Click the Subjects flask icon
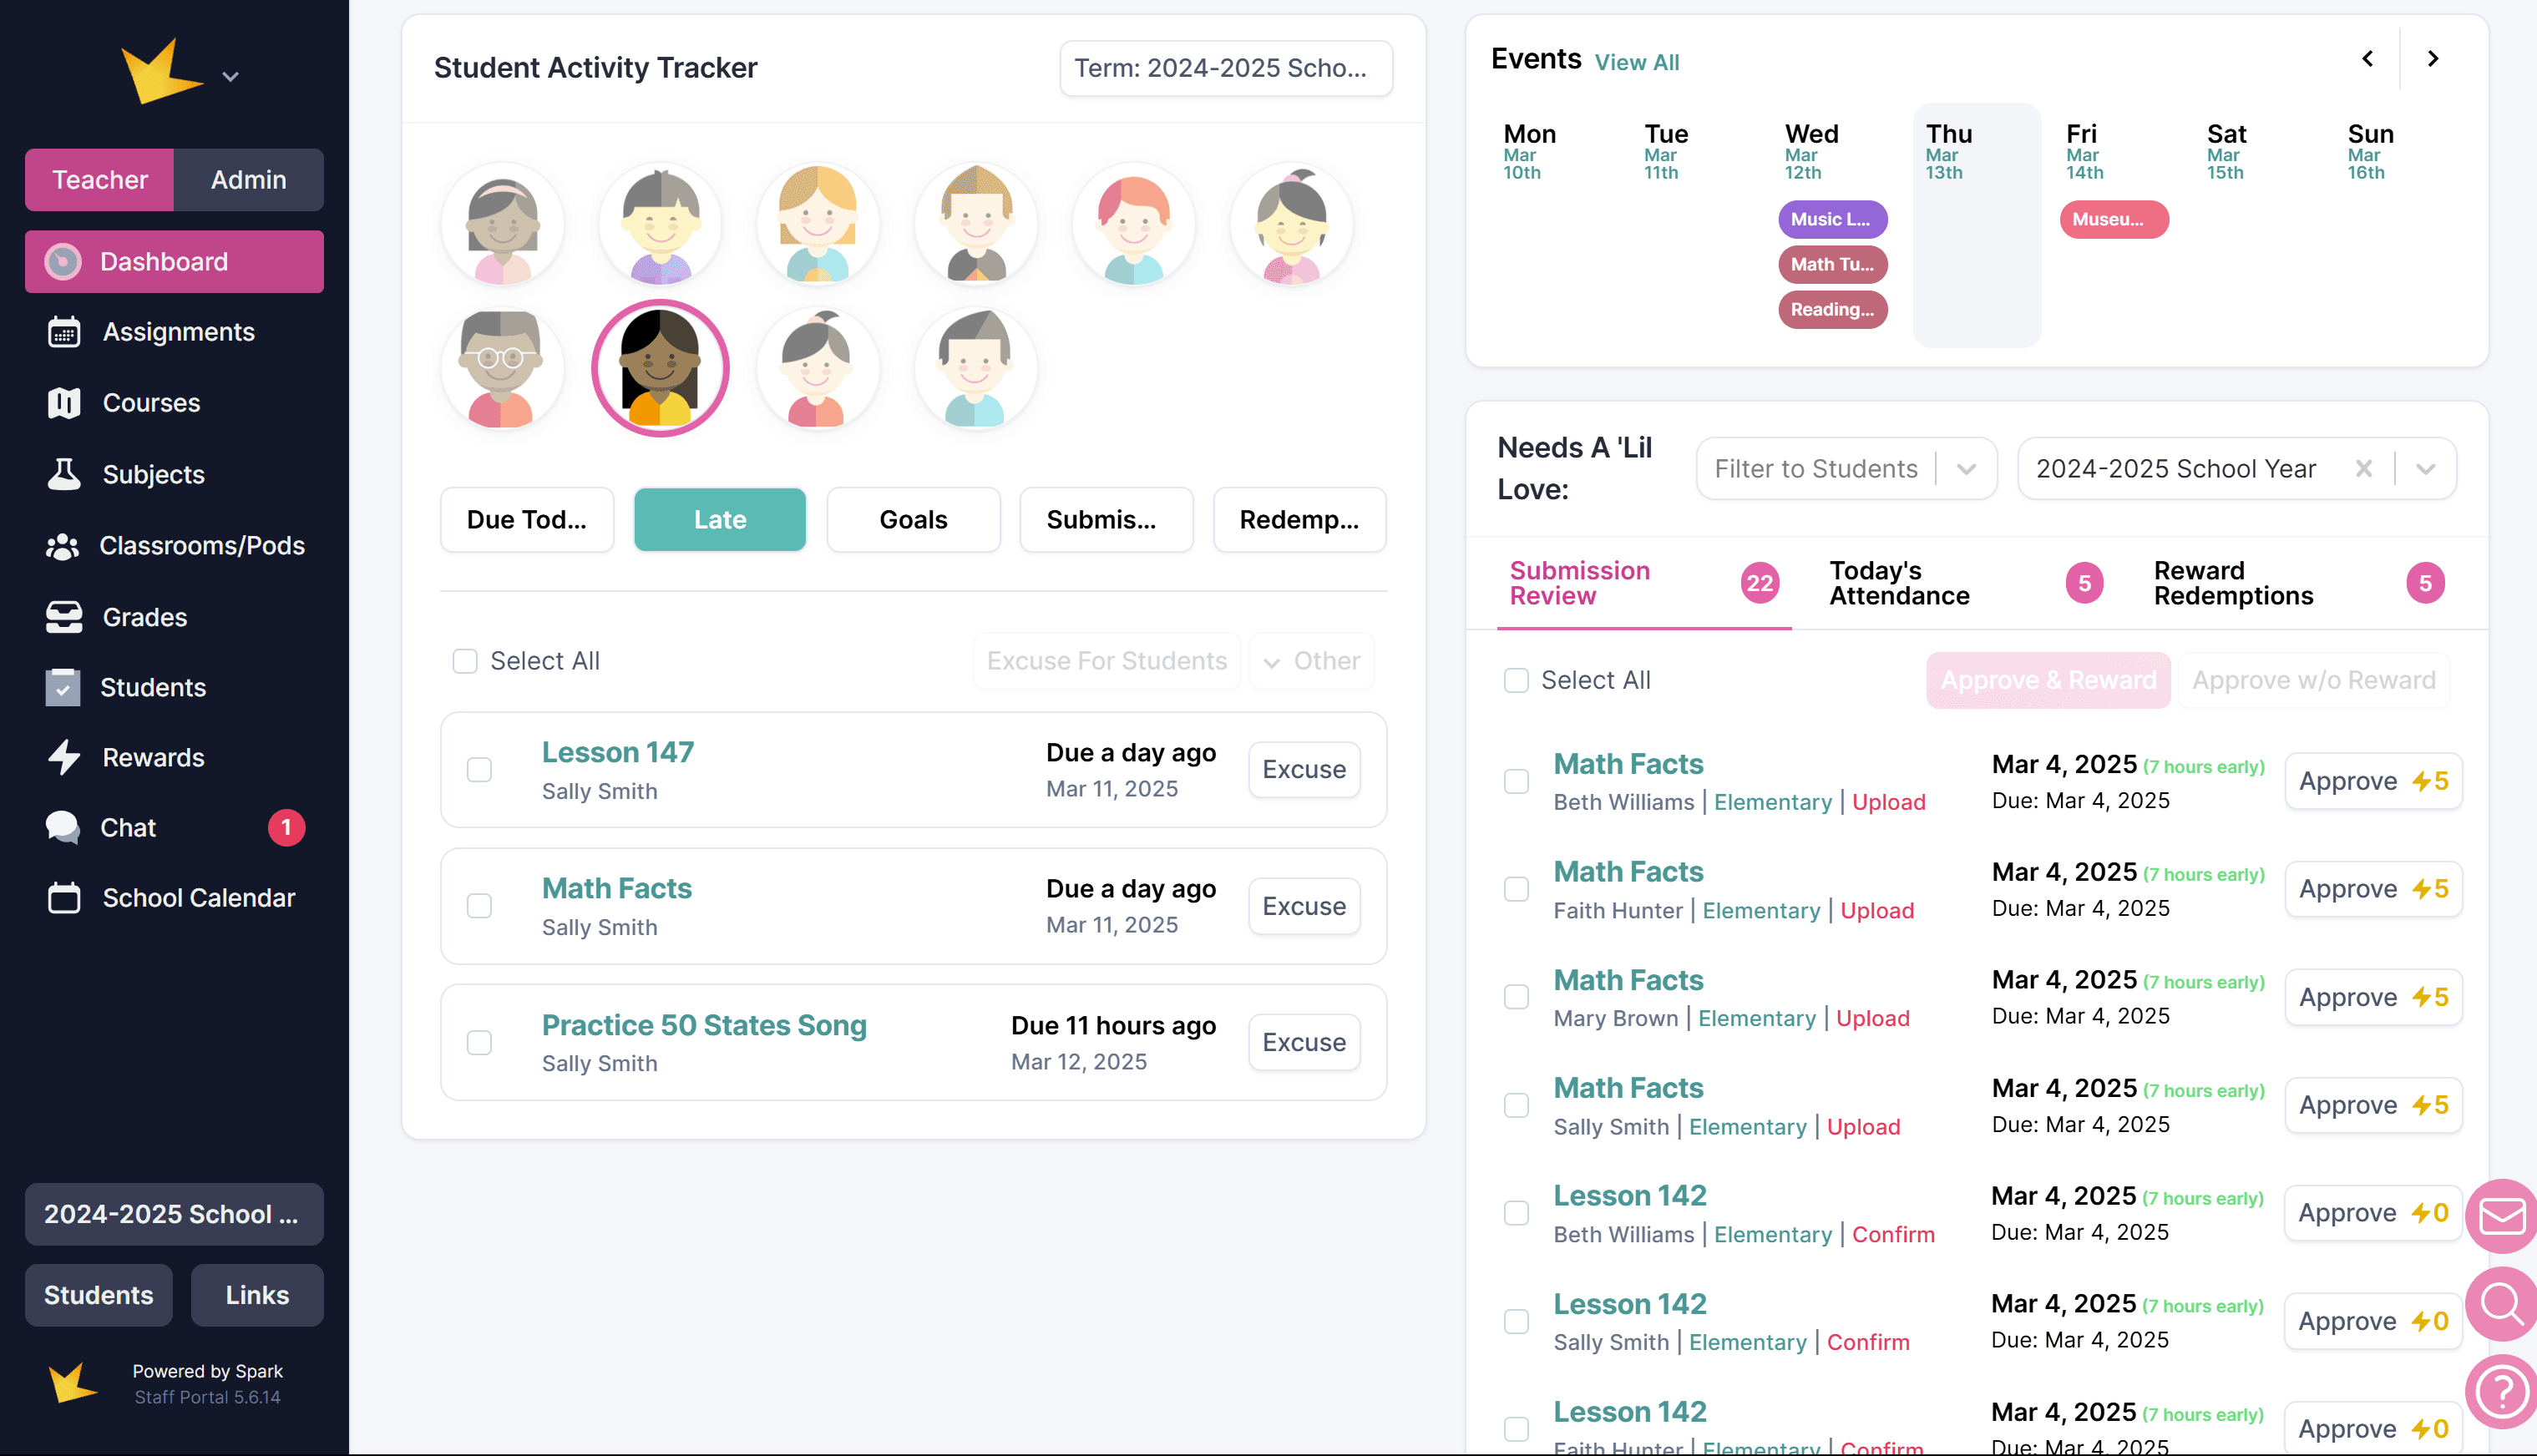Viewport: 2537px width, 1456px height. [64, 474]
